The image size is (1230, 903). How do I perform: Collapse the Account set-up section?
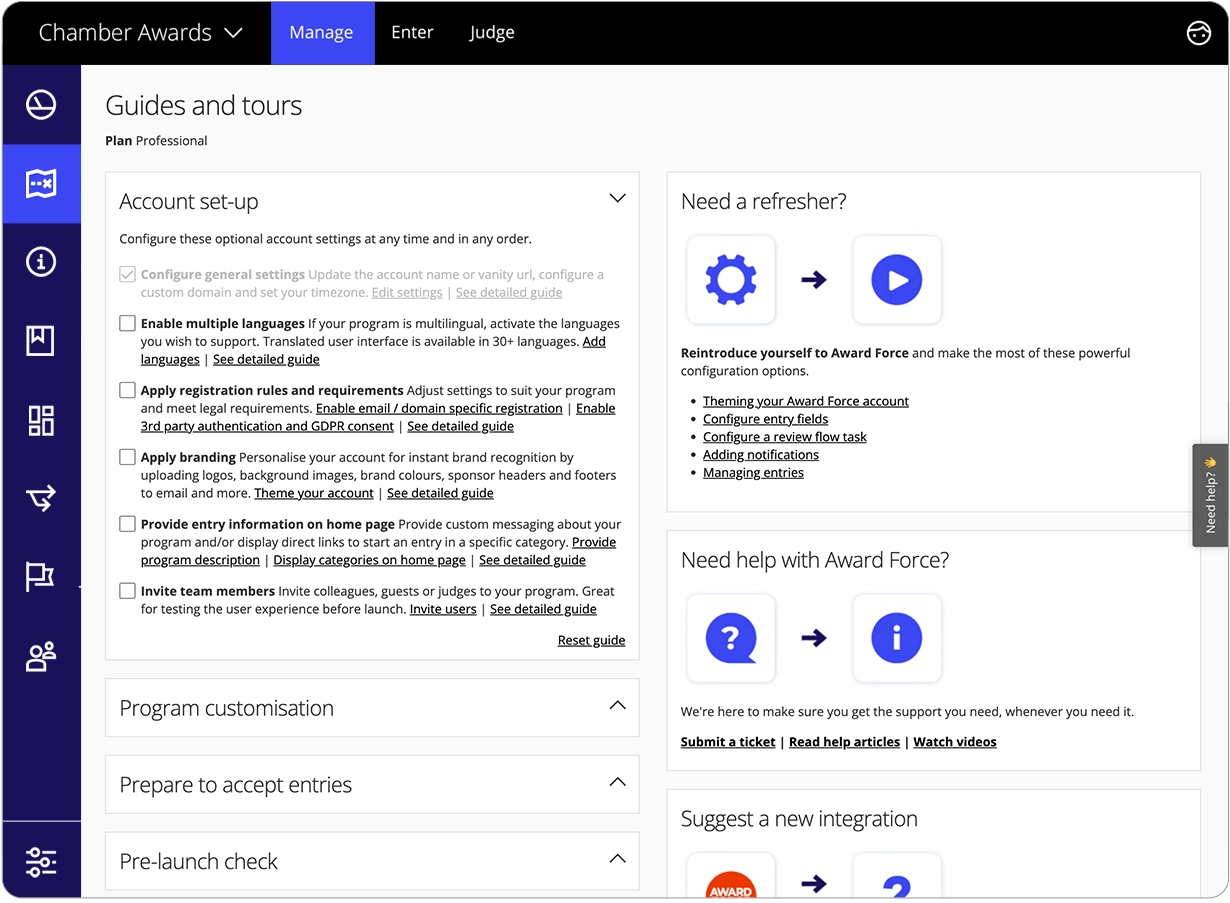click(617, 198)
